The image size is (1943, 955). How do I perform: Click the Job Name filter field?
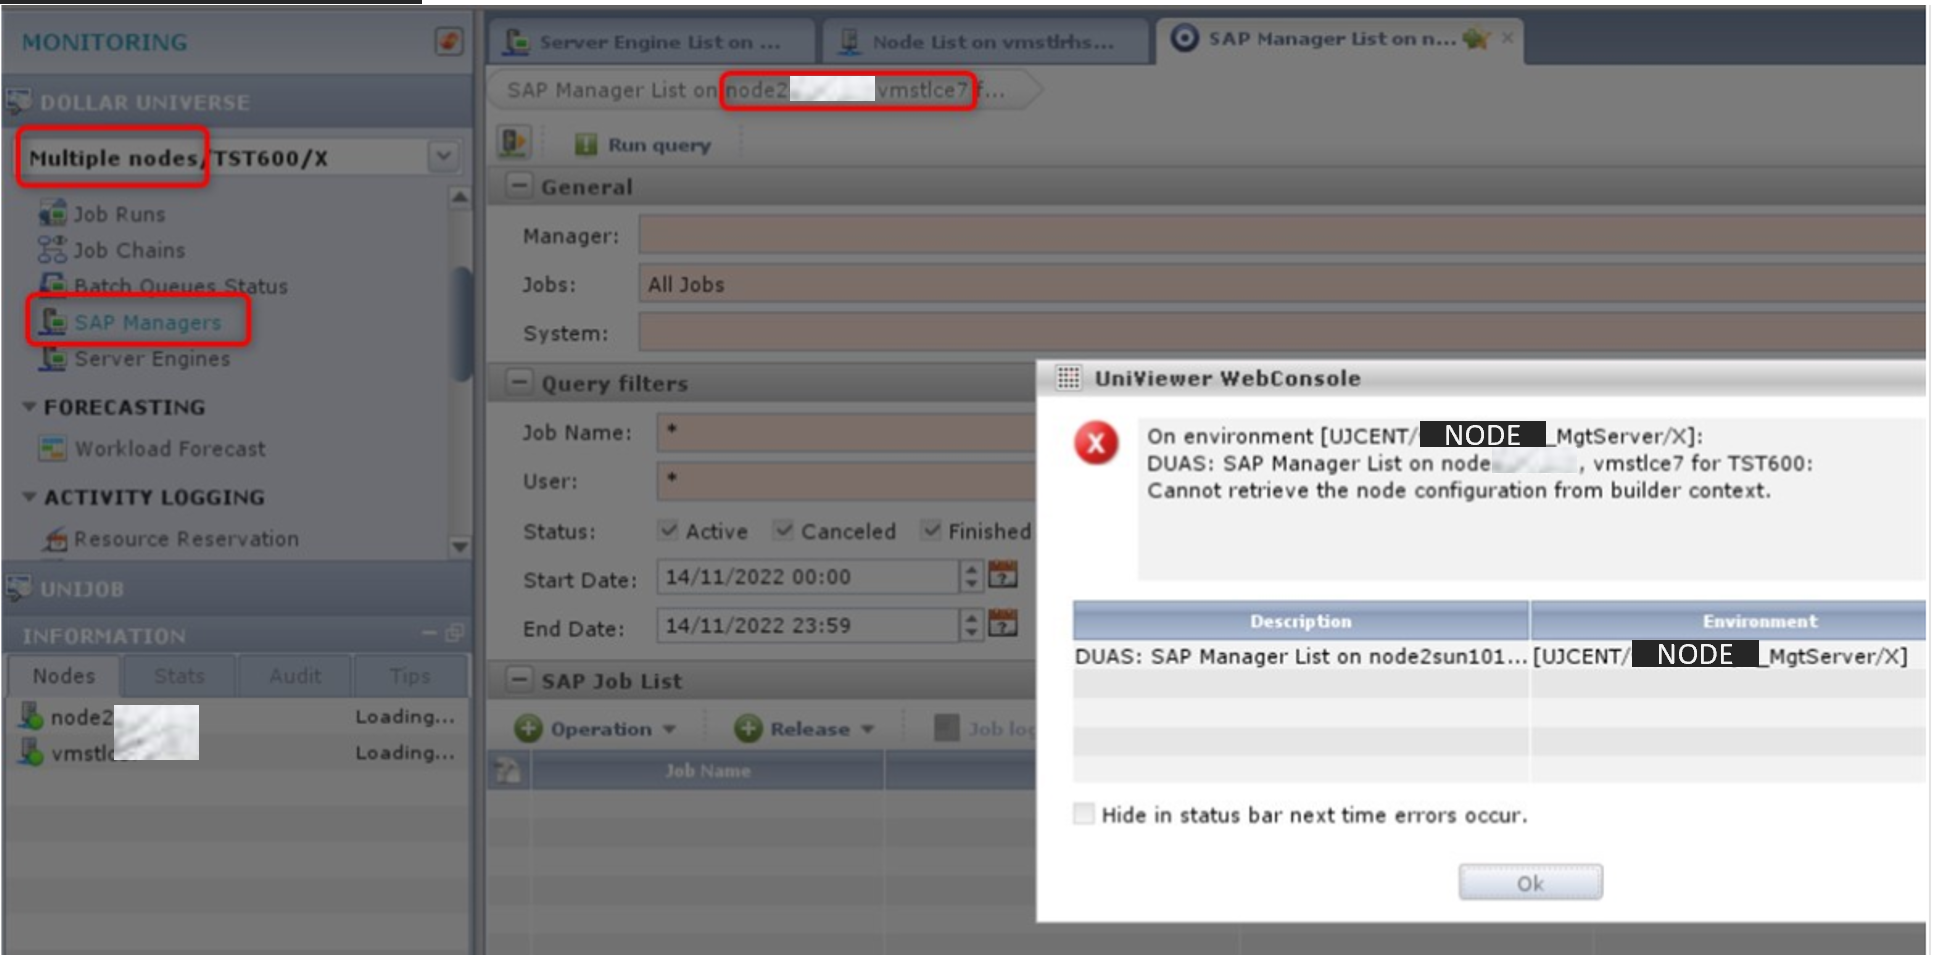(x=846, y=432)
